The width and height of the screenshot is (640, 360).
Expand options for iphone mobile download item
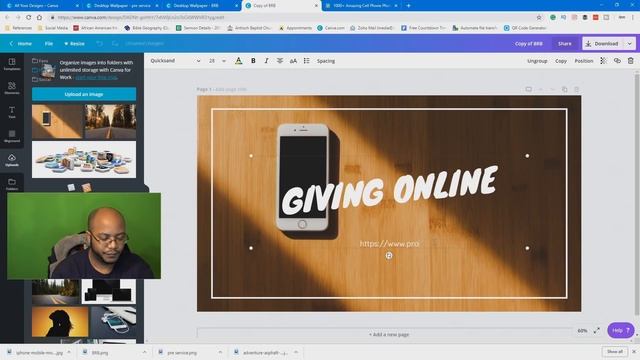(x=69, y=352)
